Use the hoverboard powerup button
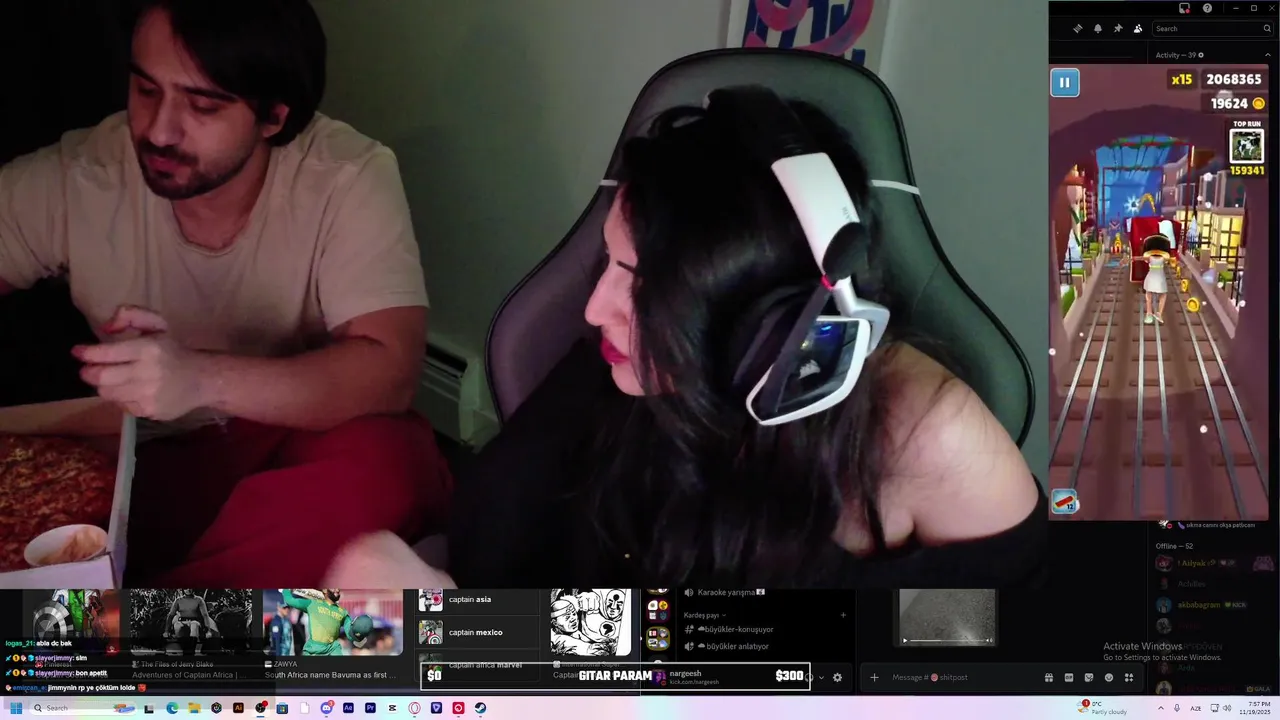The width and height of the screenshot is (1280, 720). (x=1064, y=502)
